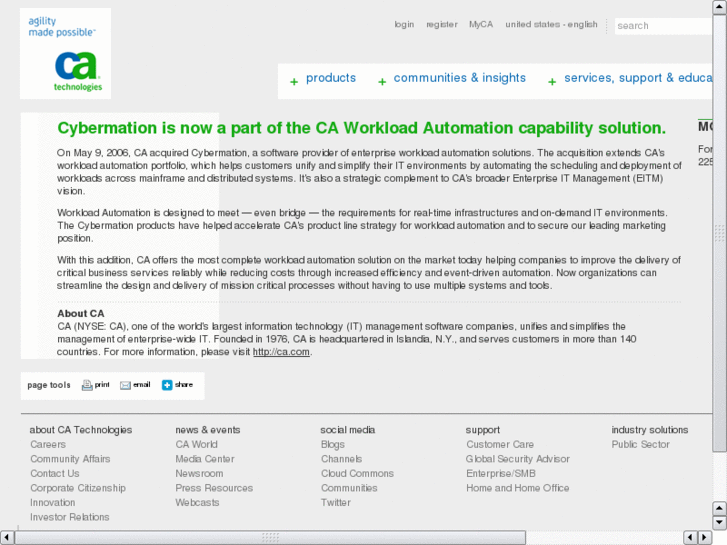The width and height of the screenshot is (727, 545).
Task: Click the horizontal scrollbar left arrow
Action: pyautogui.click(x=7, y=538)
